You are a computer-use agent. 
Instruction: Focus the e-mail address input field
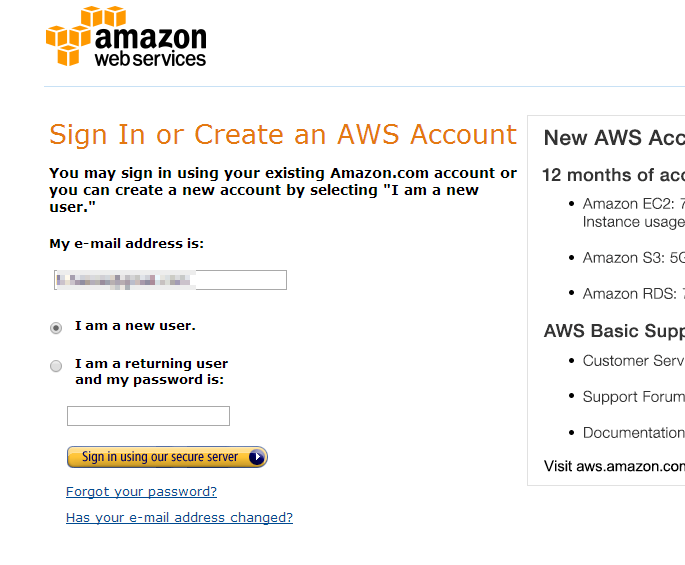pos(170,280)
